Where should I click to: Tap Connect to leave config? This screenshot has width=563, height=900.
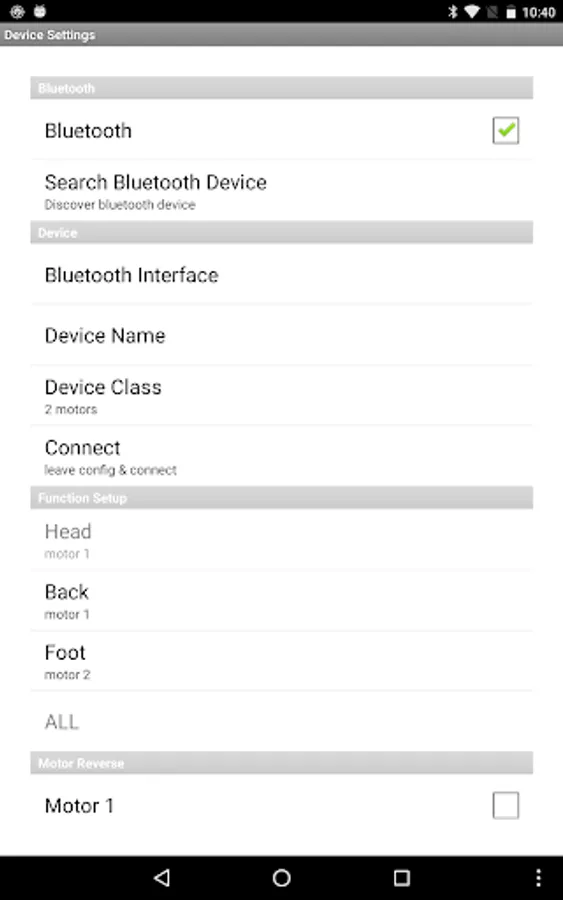(x=281, y=456)
